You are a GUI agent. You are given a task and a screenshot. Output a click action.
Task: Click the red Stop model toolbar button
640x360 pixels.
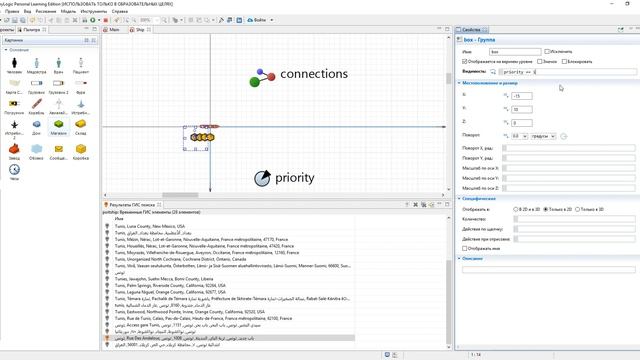[x=106, y=20]
